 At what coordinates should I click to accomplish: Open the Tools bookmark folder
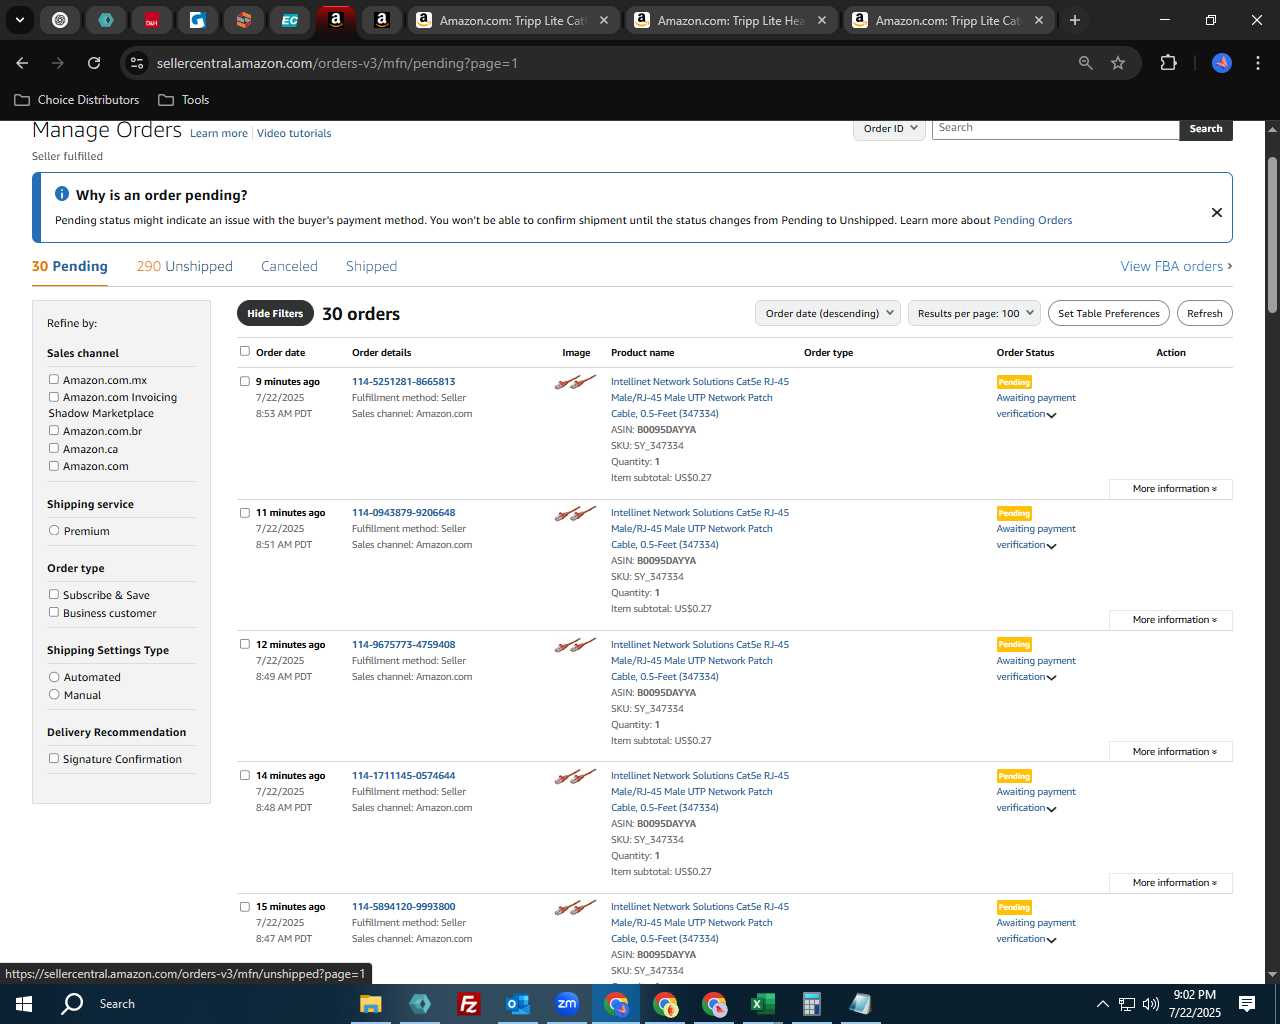point(184,100)
